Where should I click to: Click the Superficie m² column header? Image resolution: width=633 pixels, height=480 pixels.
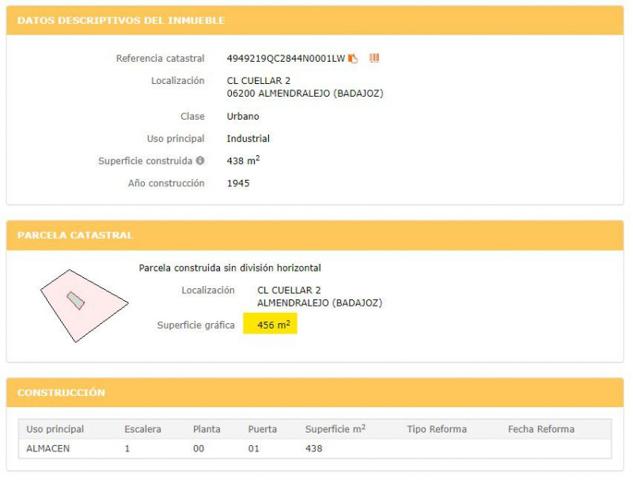[x=335, y=429]
